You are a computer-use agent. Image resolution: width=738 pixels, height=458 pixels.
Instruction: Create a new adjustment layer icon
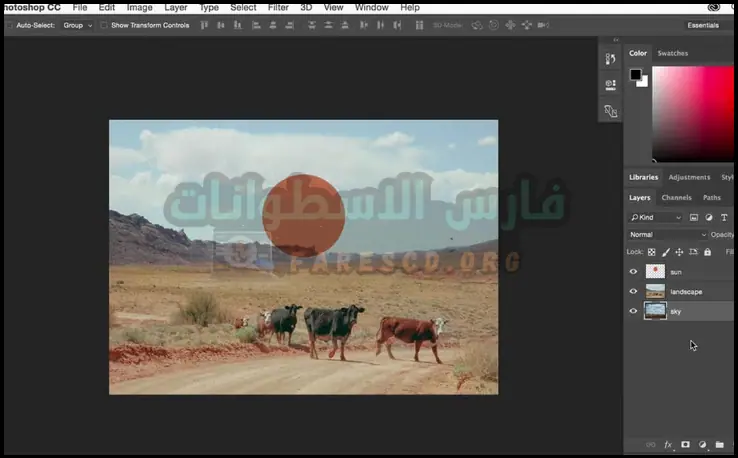tap(702, 445)
